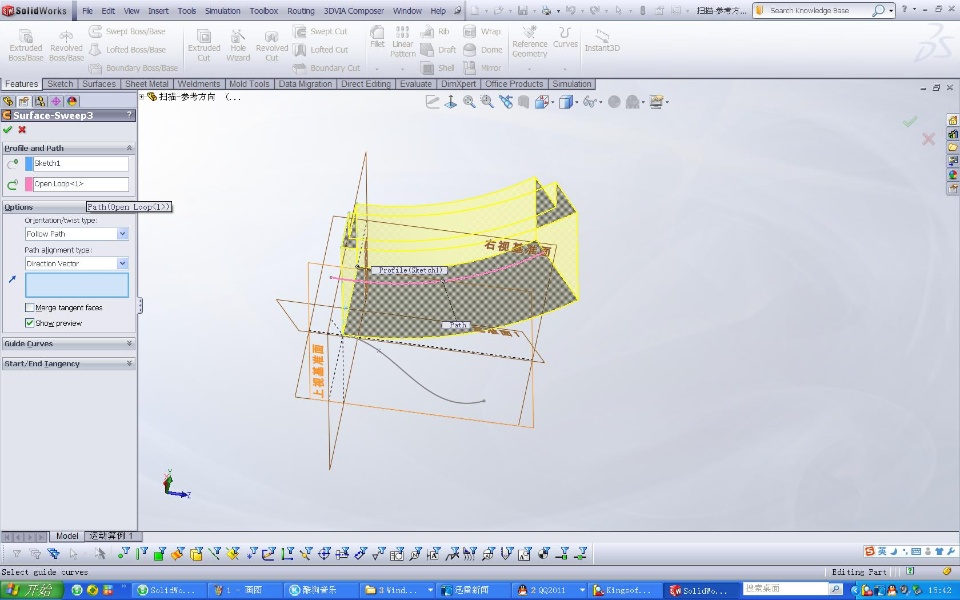This screenshot has height=600, width=960.
Task: Click the View Settings monitor icon
Action: click(x=656, y=102)
